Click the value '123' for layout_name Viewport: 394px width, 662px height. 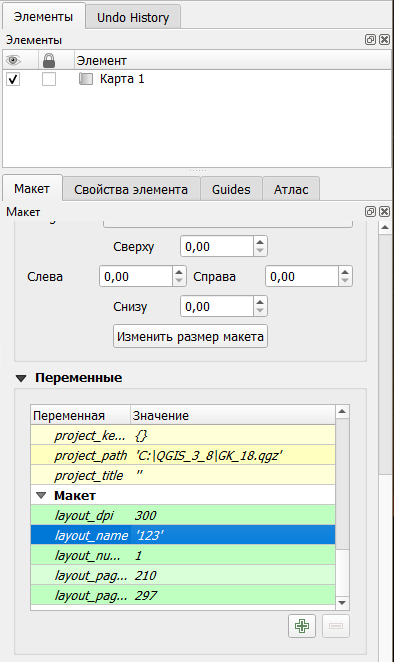149,535
